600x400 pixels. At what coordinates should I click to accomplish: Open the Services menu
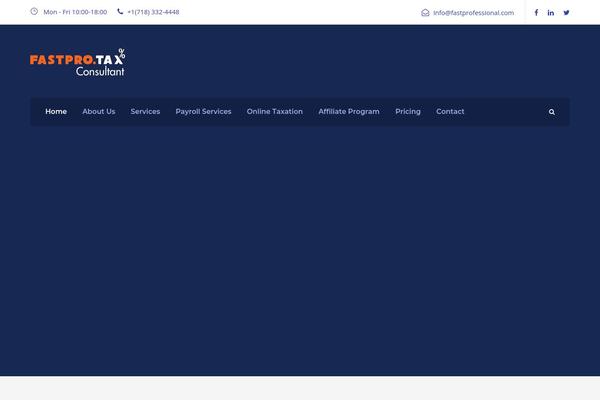tap(145, 111)
